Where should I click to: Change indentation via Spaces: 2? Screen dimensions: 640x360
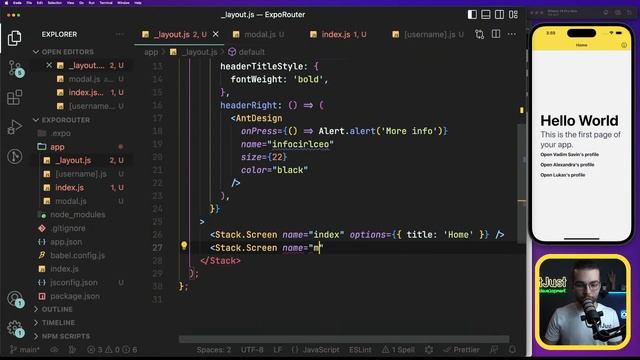(213, 349)
